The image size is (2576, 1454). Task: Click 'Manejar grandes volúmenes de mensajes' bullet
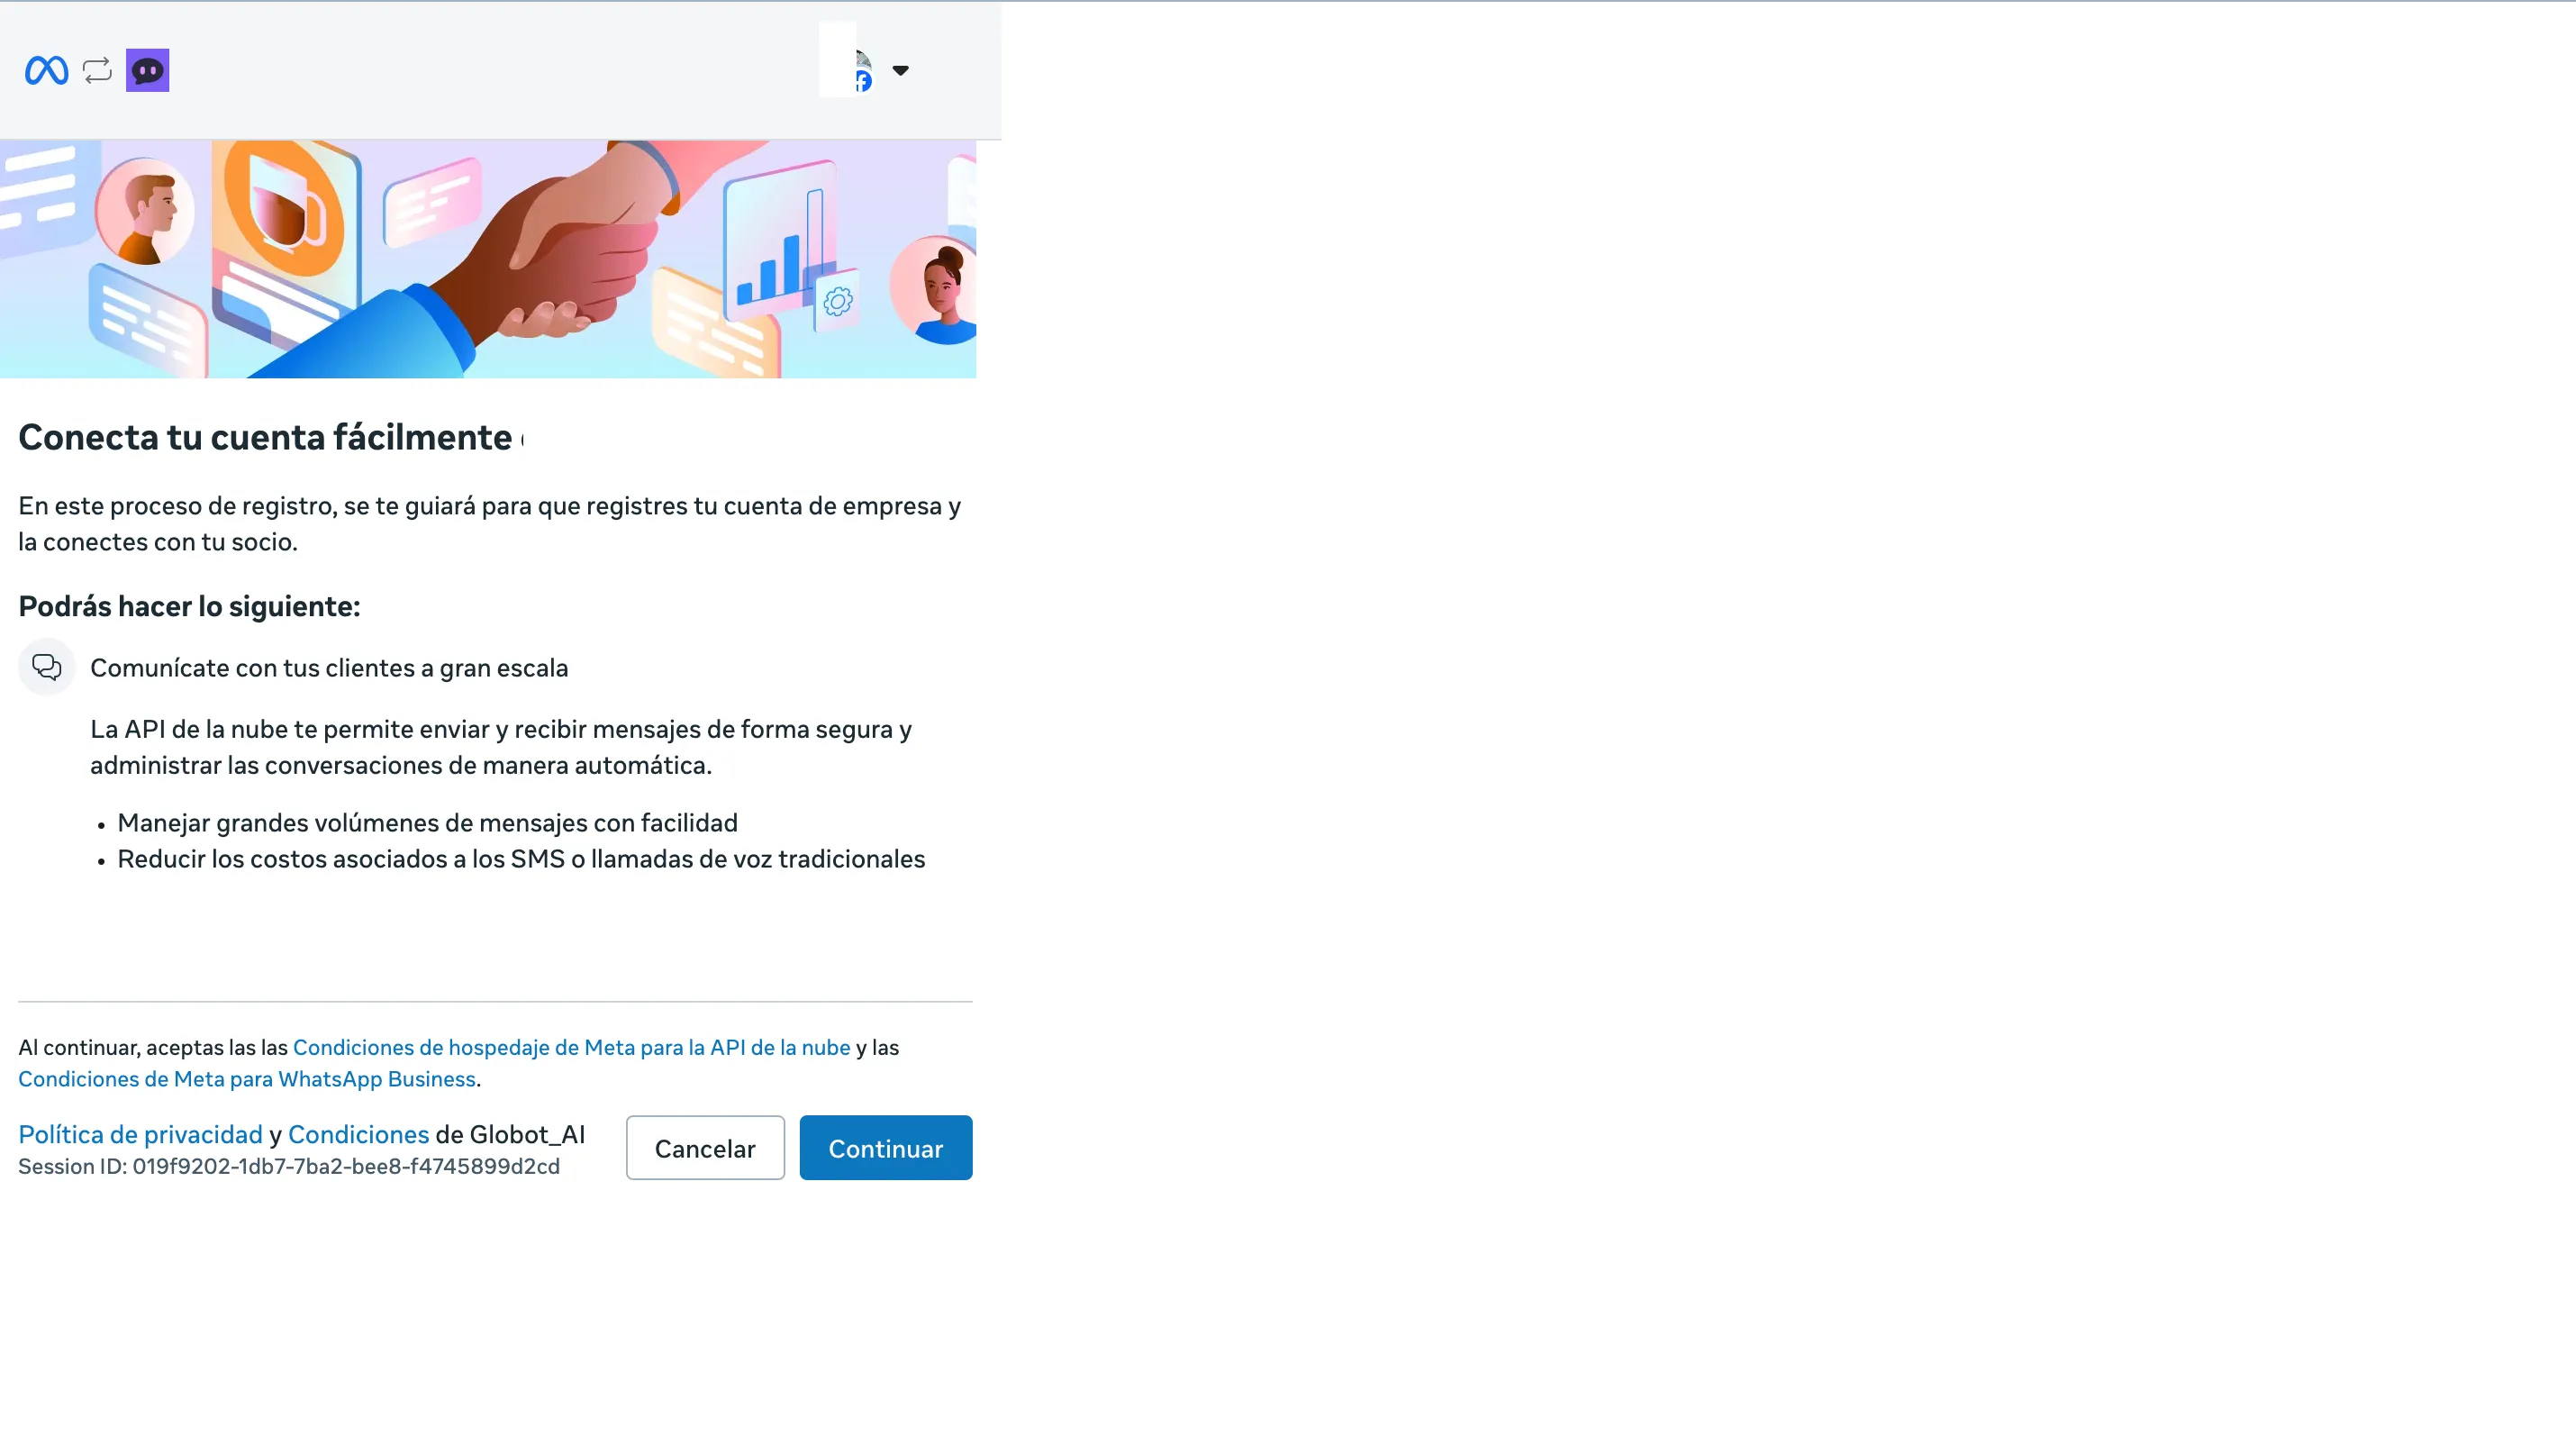tap(428, 823)
